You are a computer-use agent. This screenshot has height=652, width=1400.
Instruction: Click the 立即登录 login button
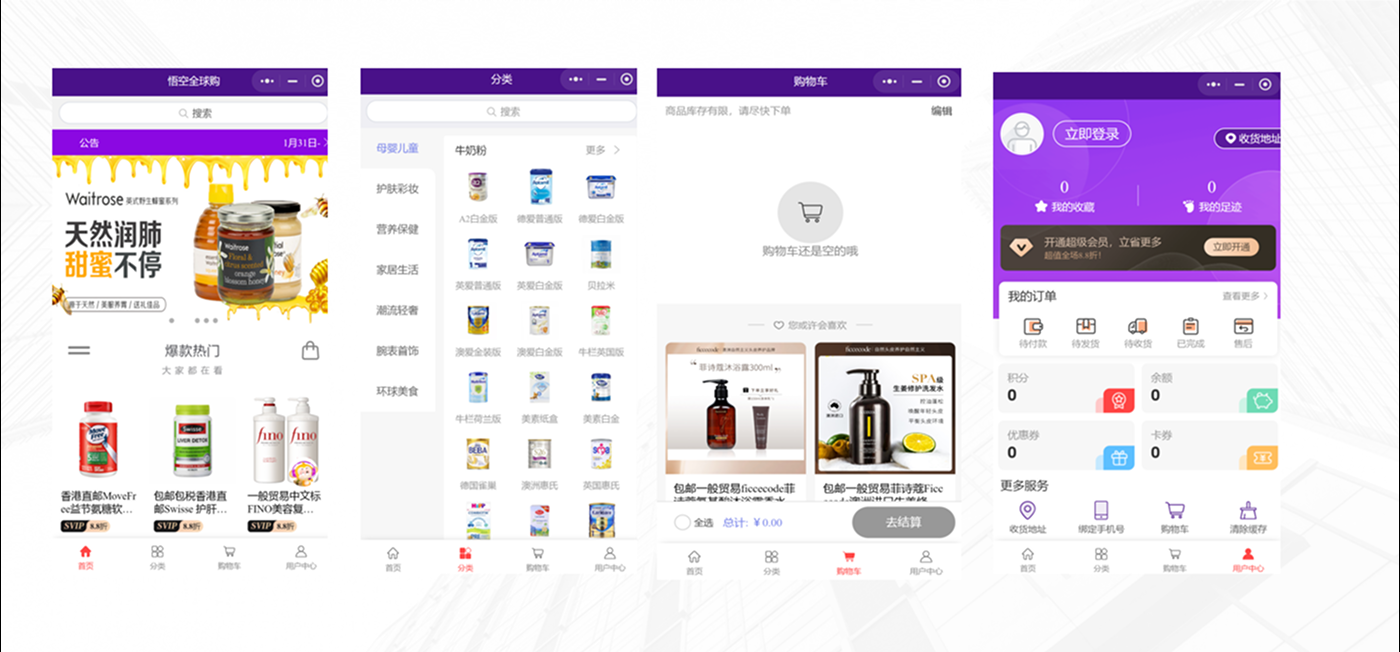[1092, 134]
